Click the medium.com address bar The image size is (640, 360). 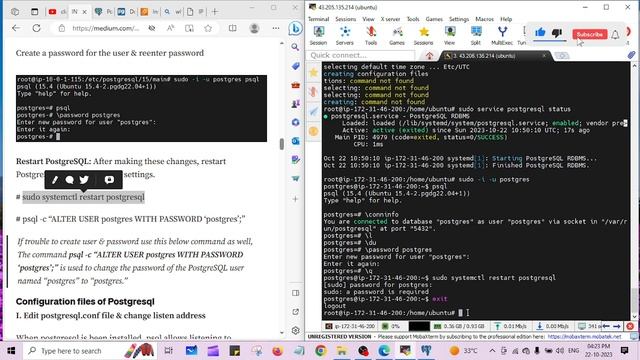pyautogui.click(x=105, y=28)
